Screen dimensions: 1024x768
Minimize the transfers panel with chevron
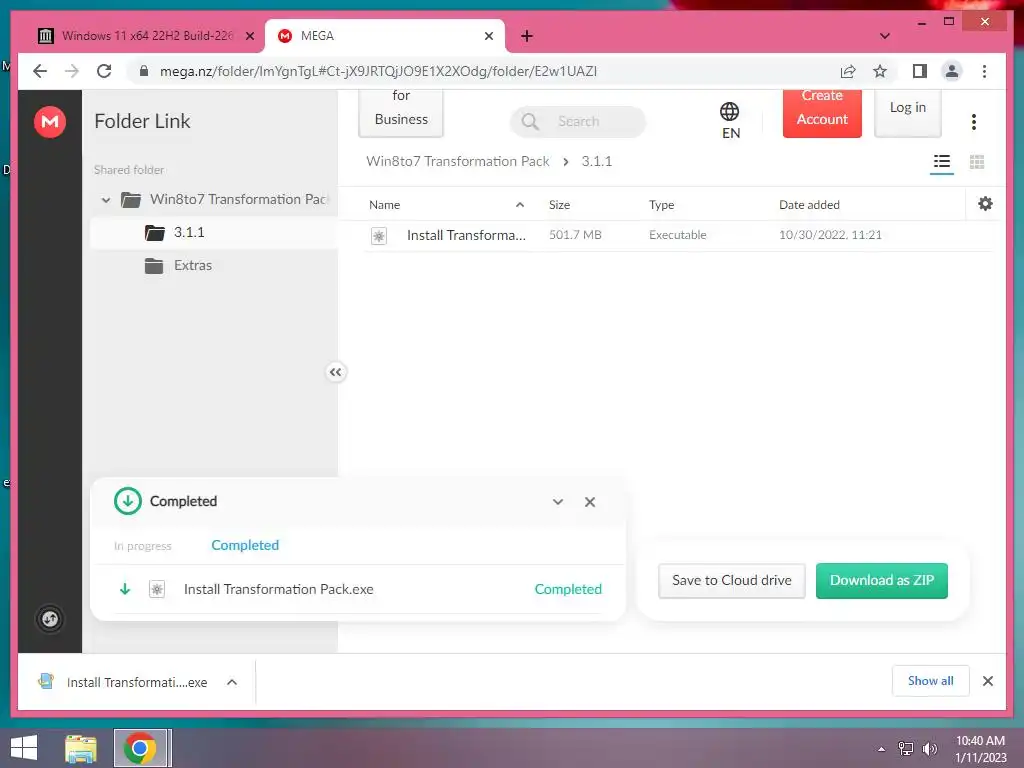pyautogui.click(x=558, y=502)
